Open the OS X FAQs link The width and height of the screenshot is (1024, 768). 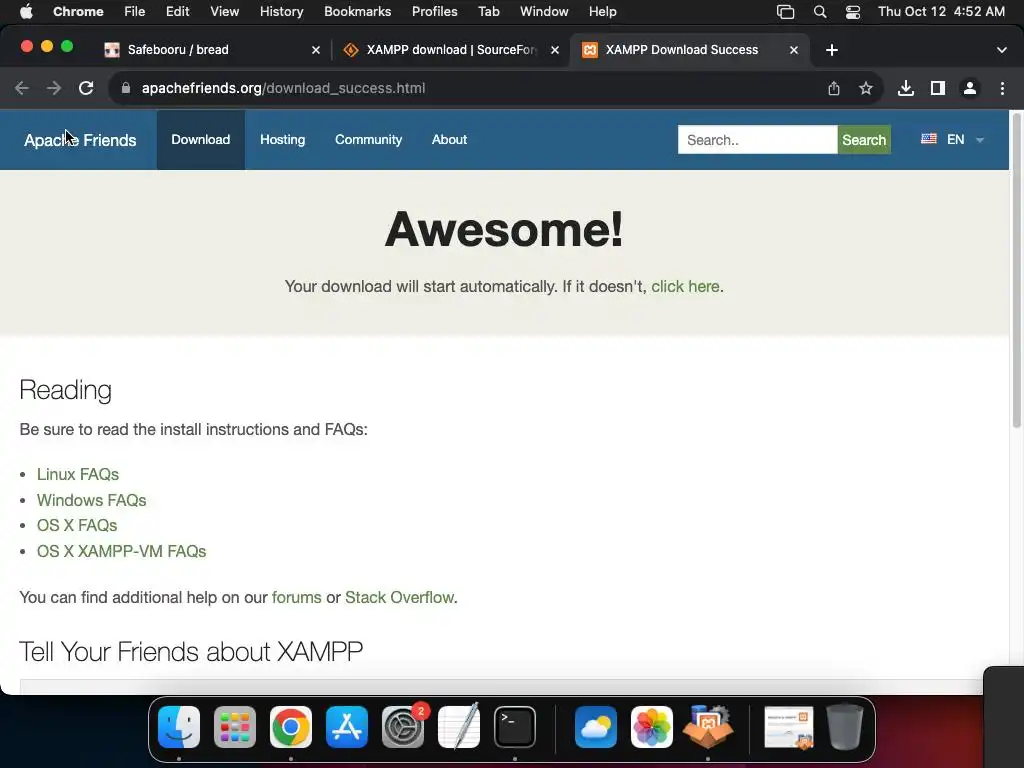pyautogui.click(x=77, y=526)
